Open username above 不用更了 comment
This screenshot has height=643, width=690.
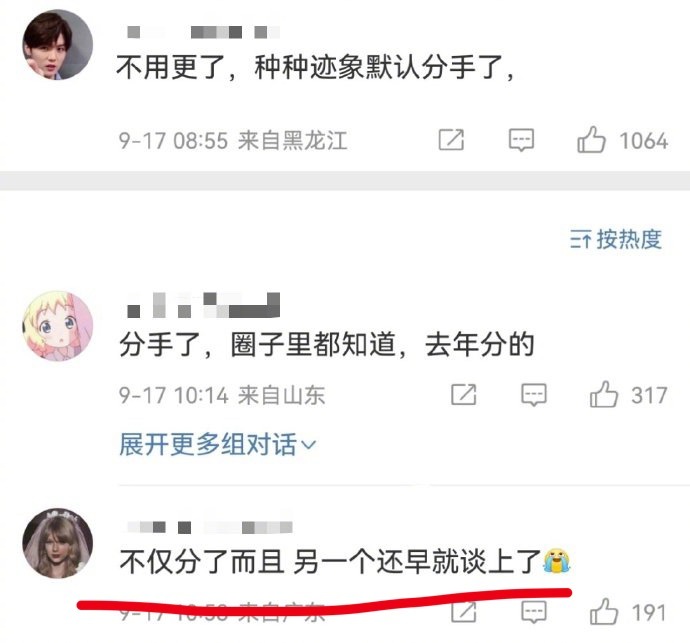coord(203,32)
